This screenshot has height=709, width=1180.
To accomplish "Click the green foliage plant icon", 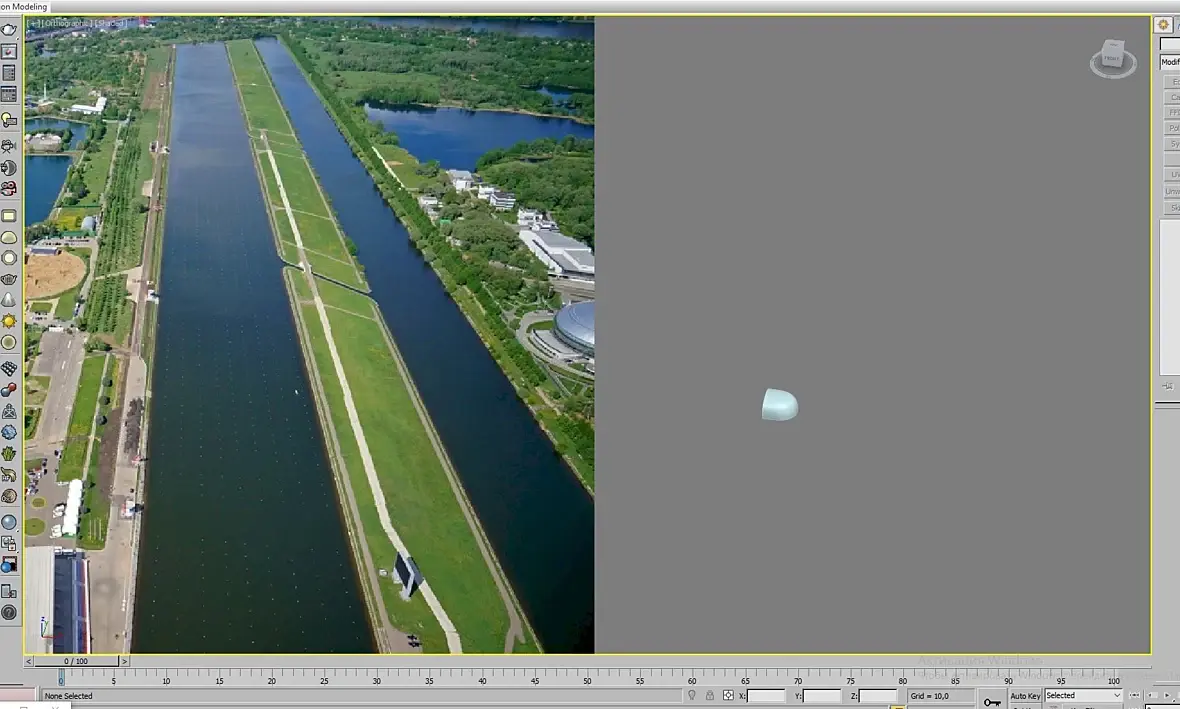I will pos(8,453).
